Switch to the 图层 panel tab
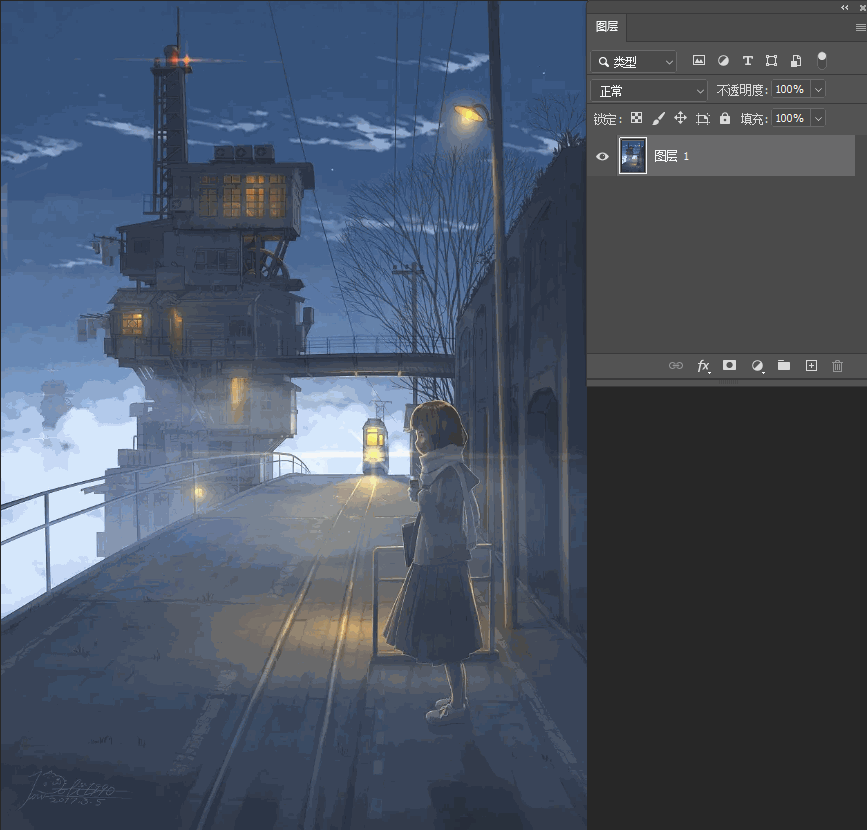Screen dimensions: 867x830 607,27
